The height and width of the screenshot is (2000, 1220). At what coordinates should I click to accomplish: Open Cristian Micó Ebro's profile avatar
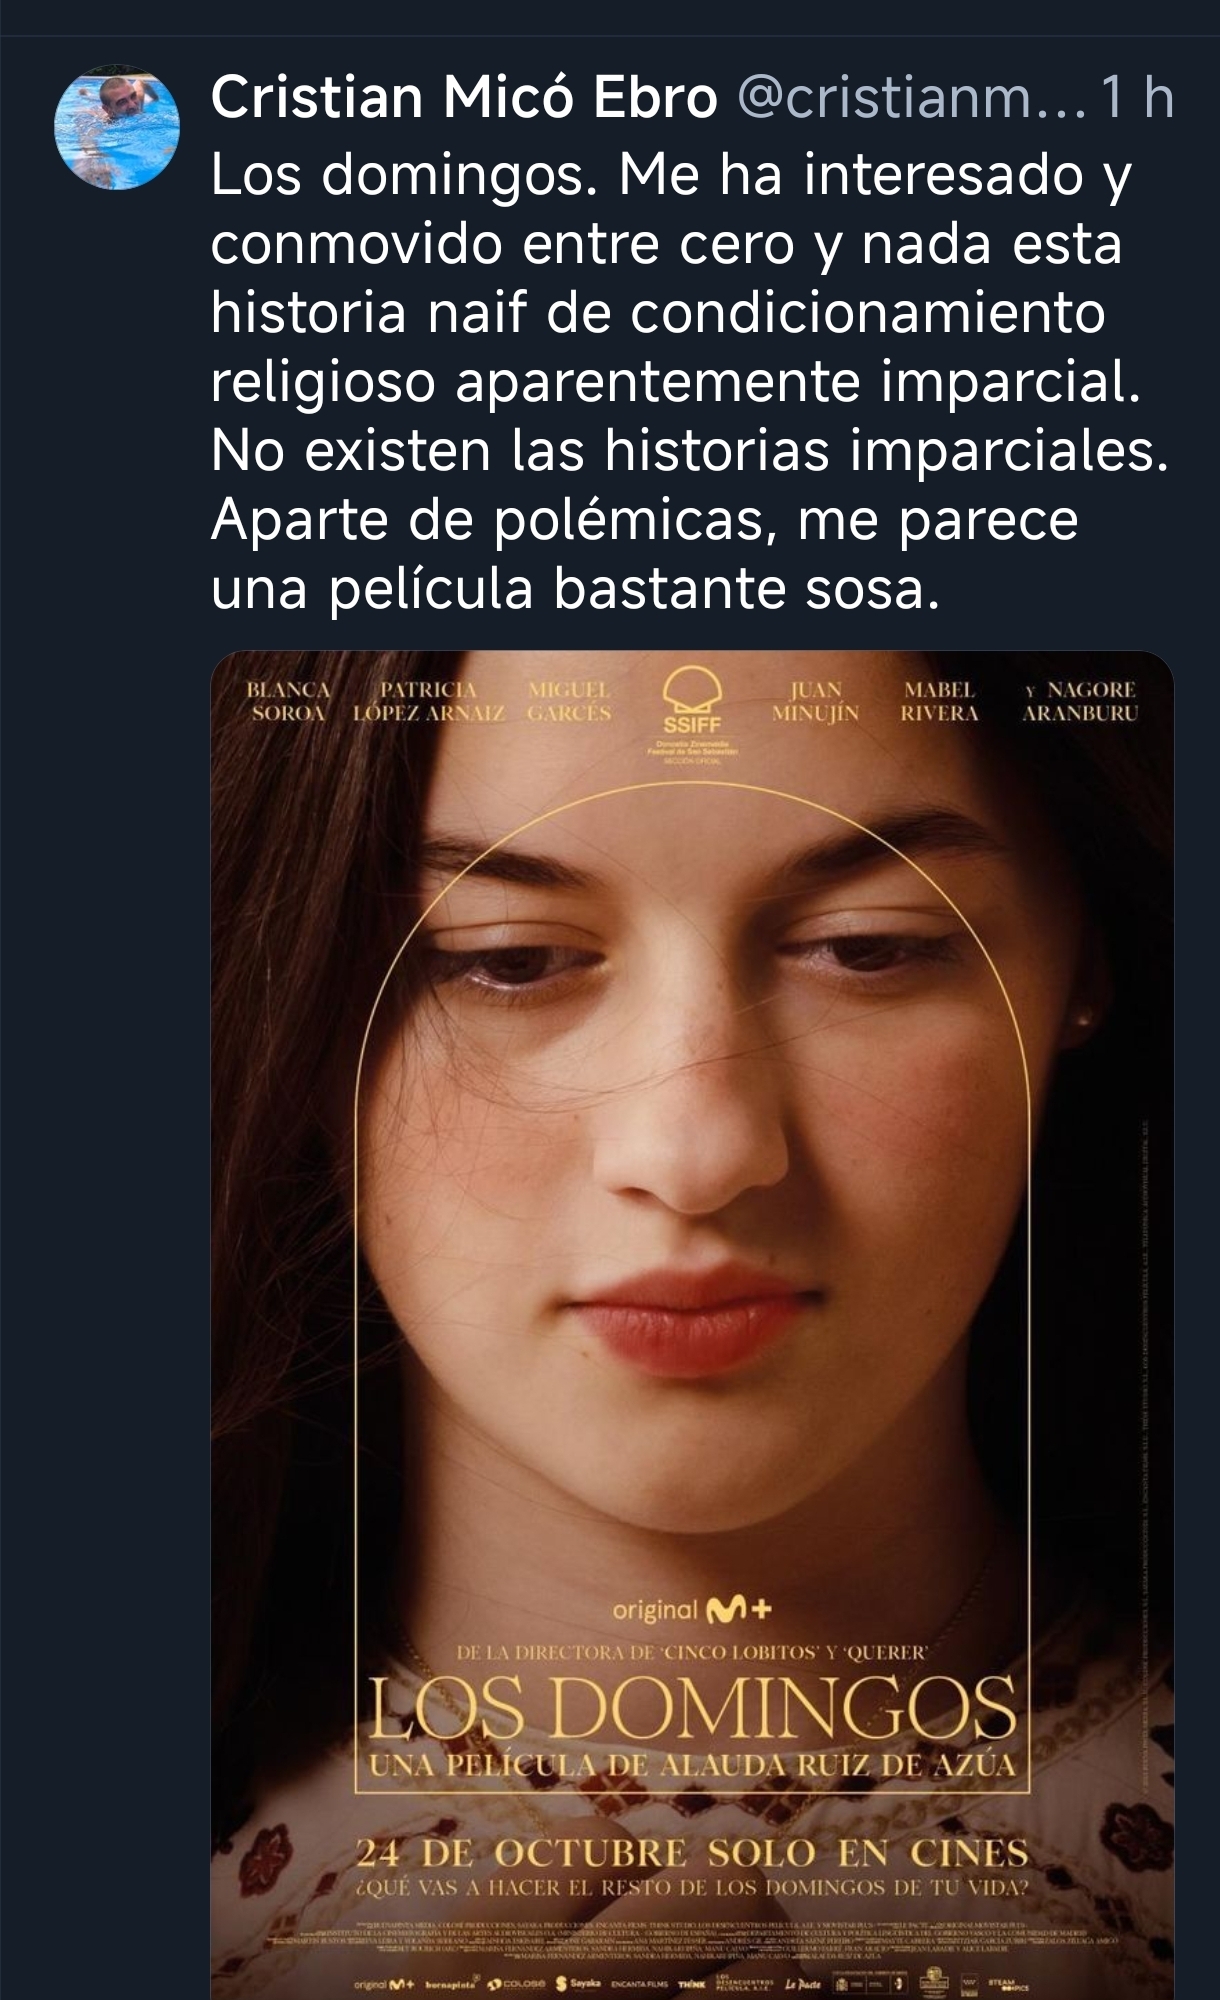click(117, 127)
